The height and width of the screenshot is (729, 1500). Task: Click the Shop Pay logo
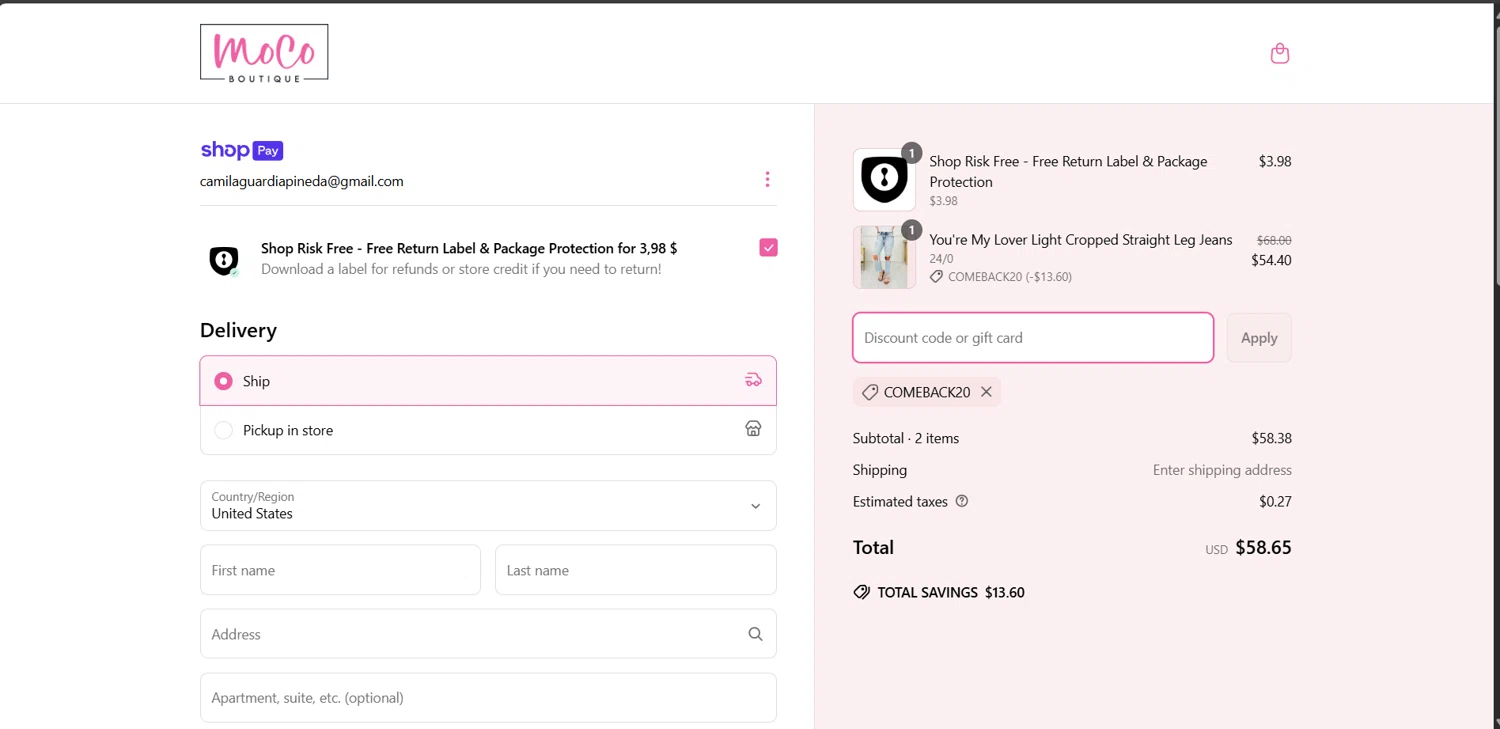pyautogui.click(x=242, y=150)
